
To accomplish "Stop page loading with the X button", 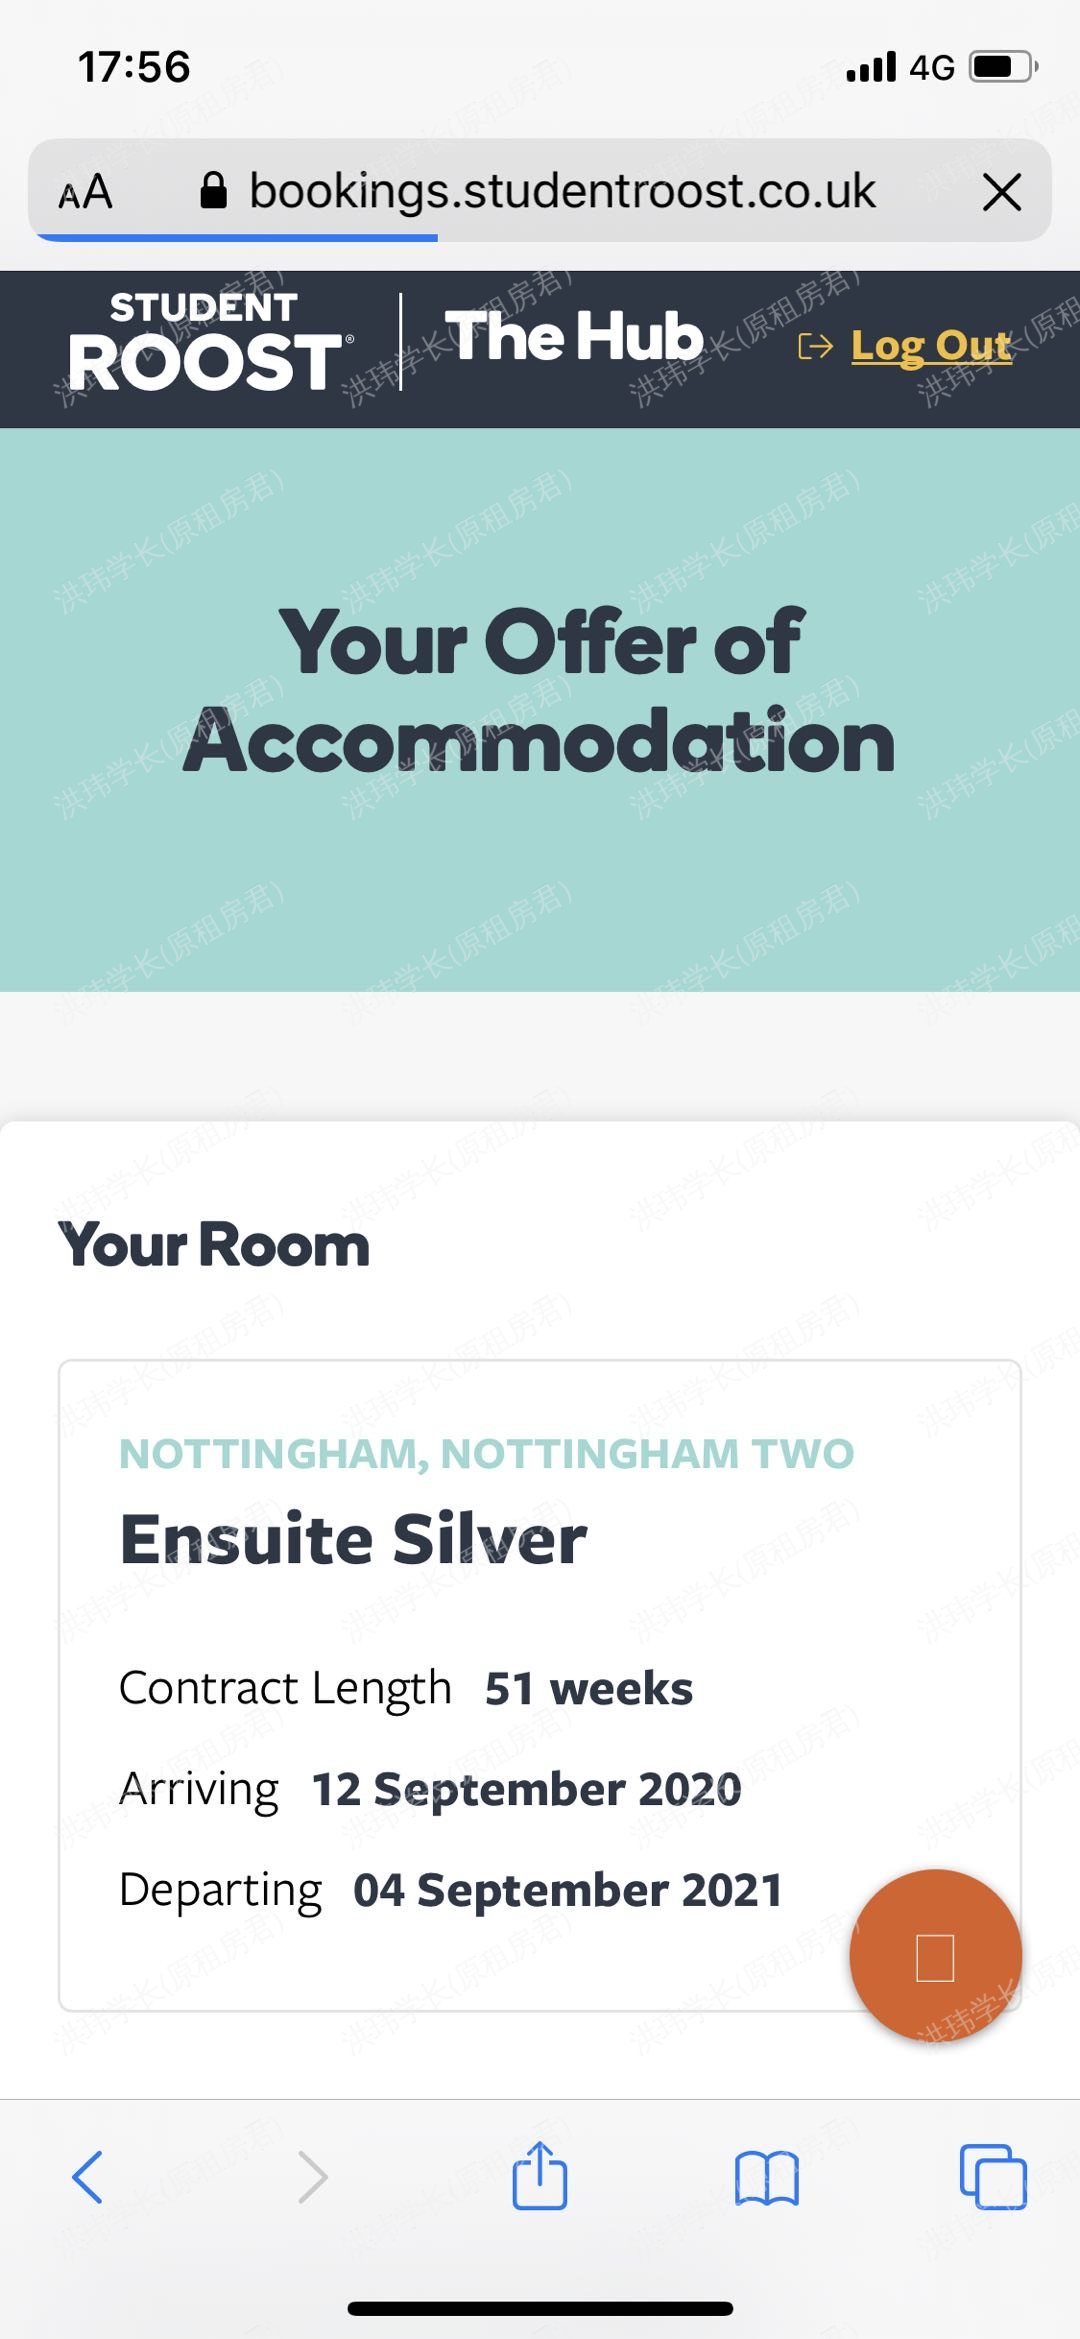I will pyautogui.click(x=1002, y=191).
